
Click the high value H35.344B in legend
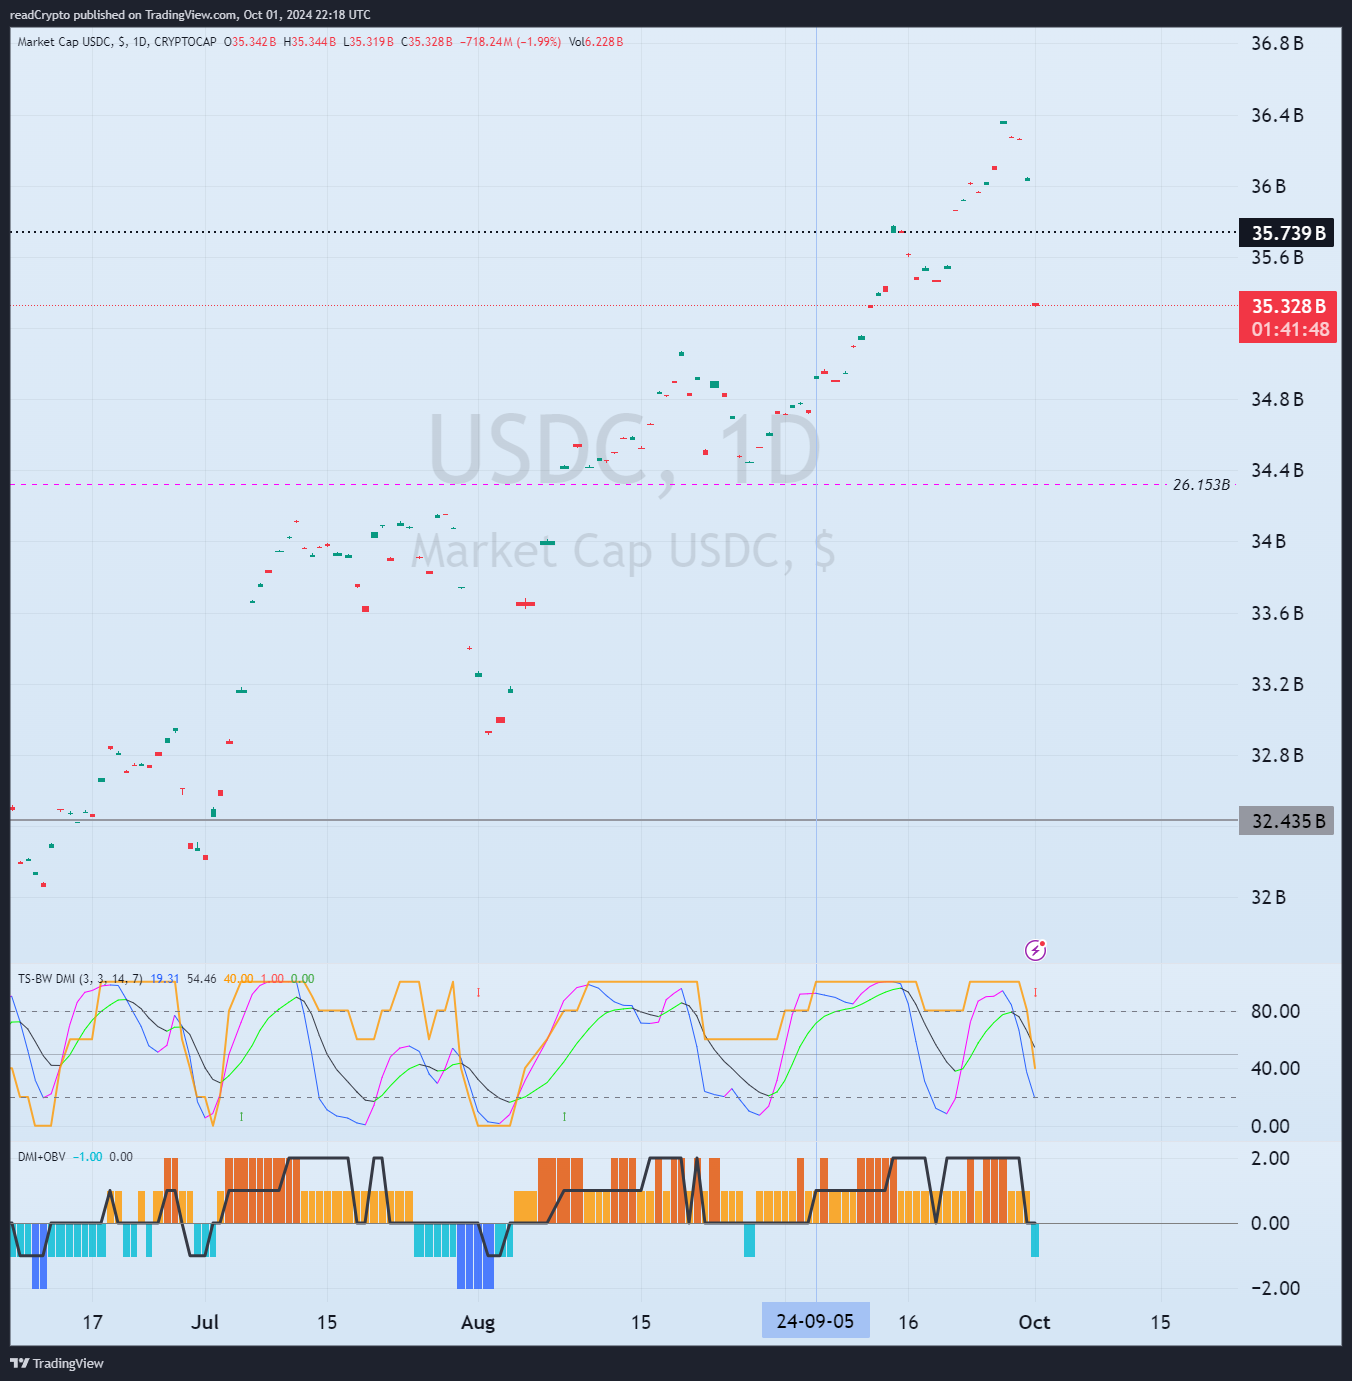coord(310,42)
